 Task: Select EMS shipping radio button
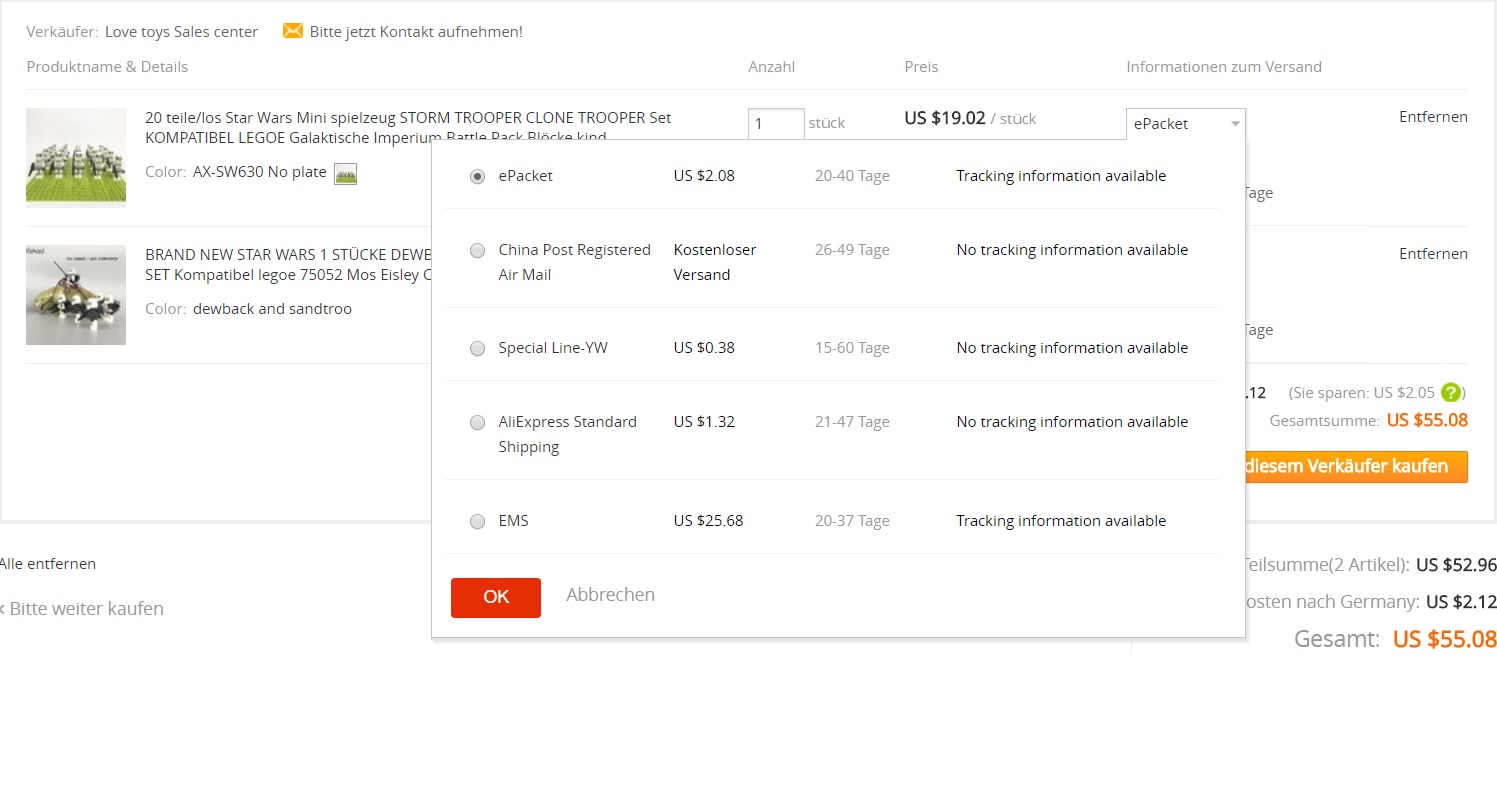(x=477, y=522)
